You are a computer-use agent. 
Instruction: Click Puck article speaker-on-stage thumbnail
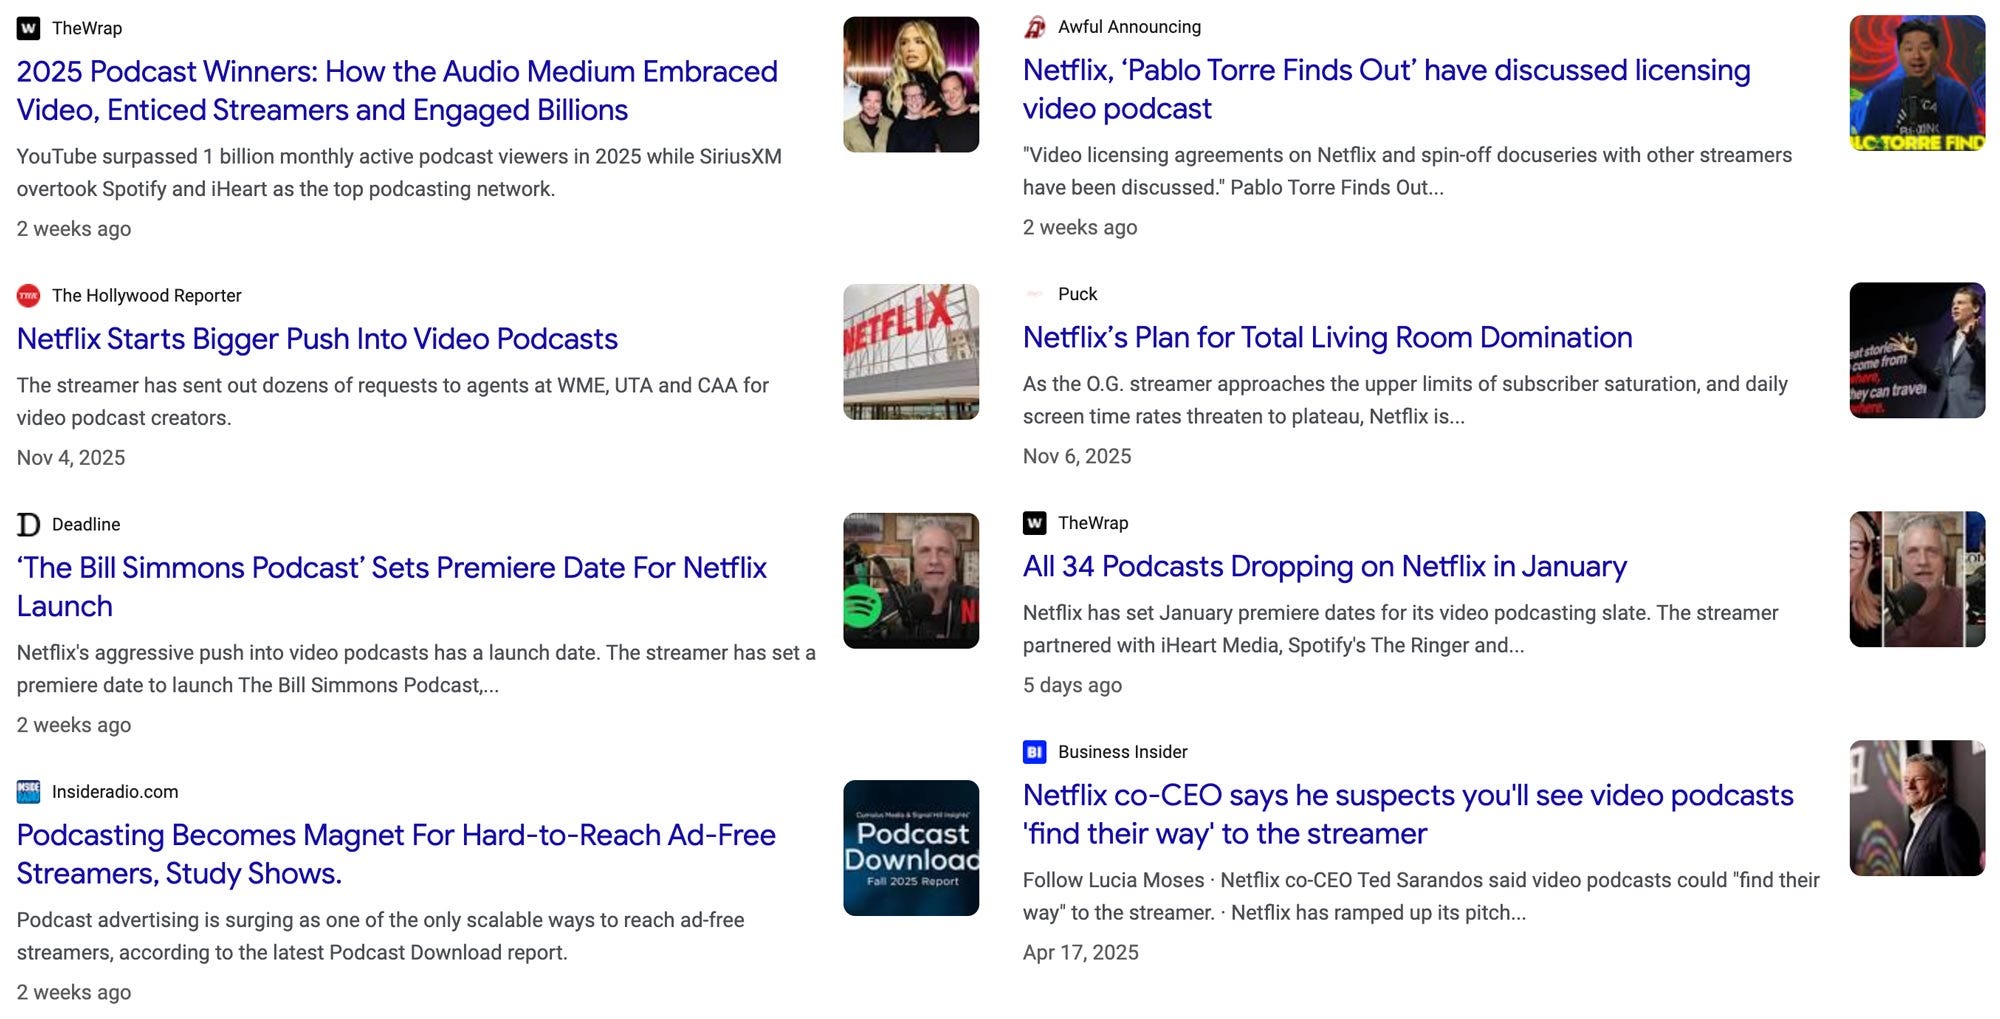click(x=1917, y=350)
